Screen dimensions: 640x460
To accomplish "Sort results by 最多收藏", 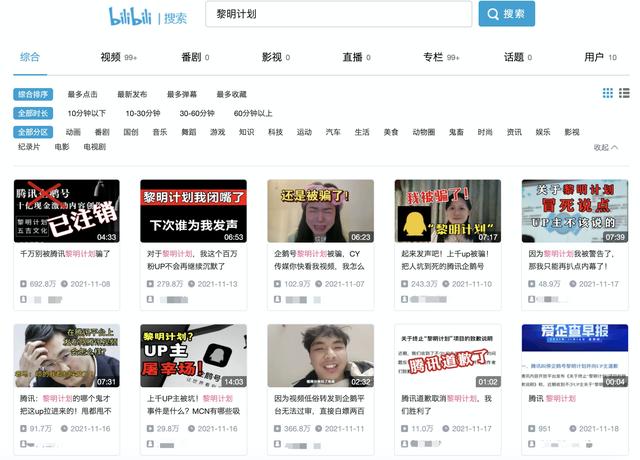I will 231,94.
